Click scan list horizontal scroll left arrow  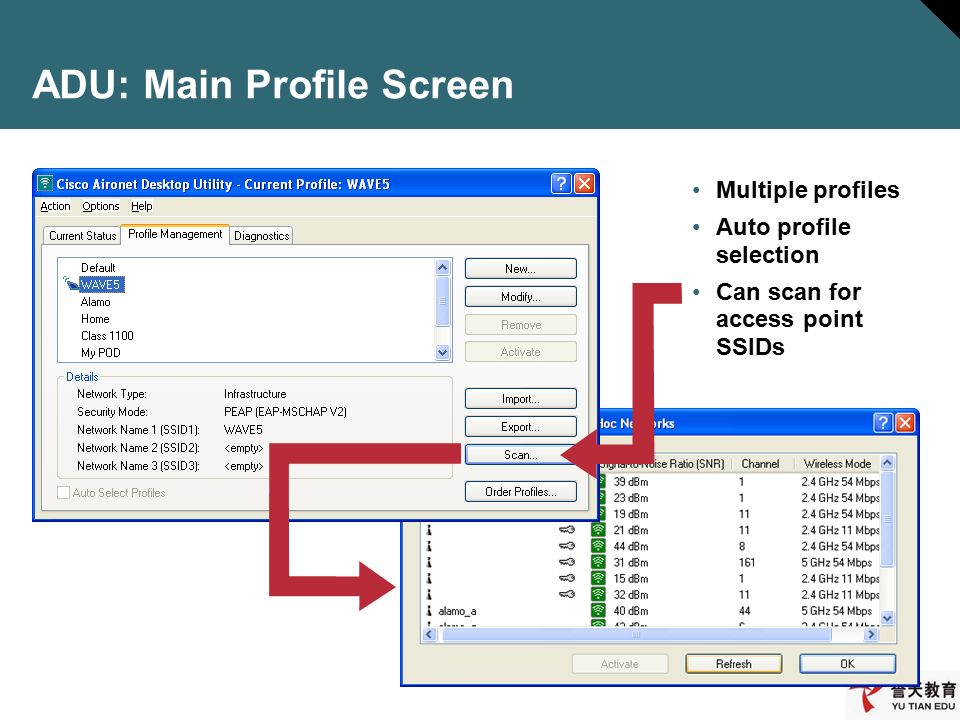[x=429, y=634]
